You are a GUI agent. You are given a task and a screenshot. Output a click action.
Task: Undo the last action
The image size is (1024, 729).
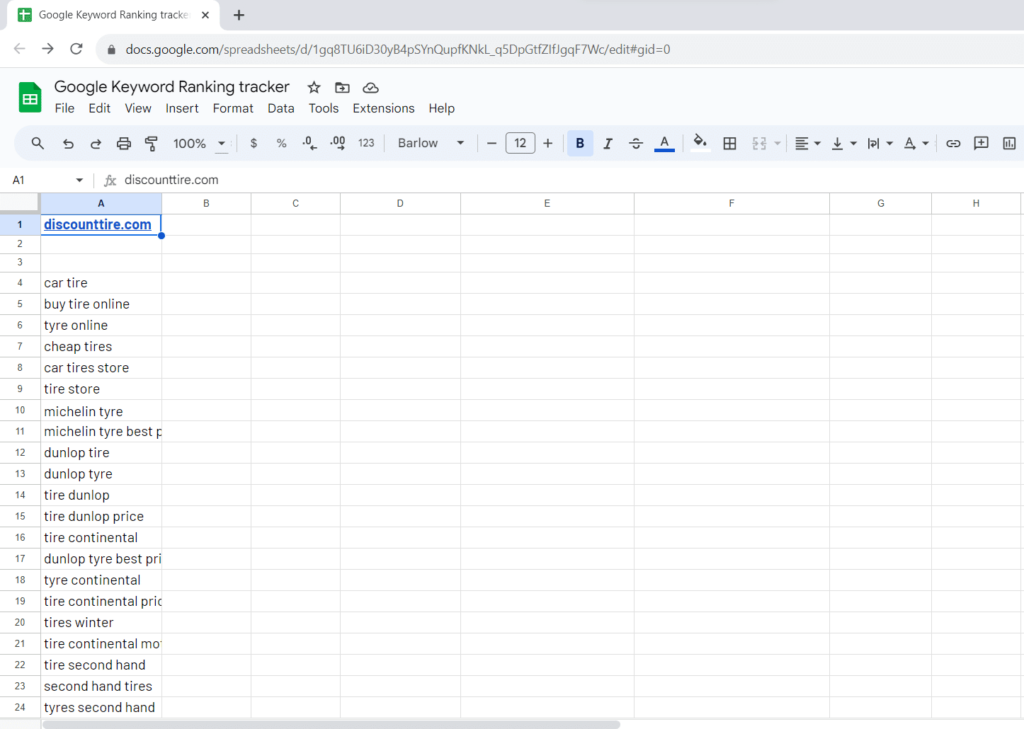[68, 144]
